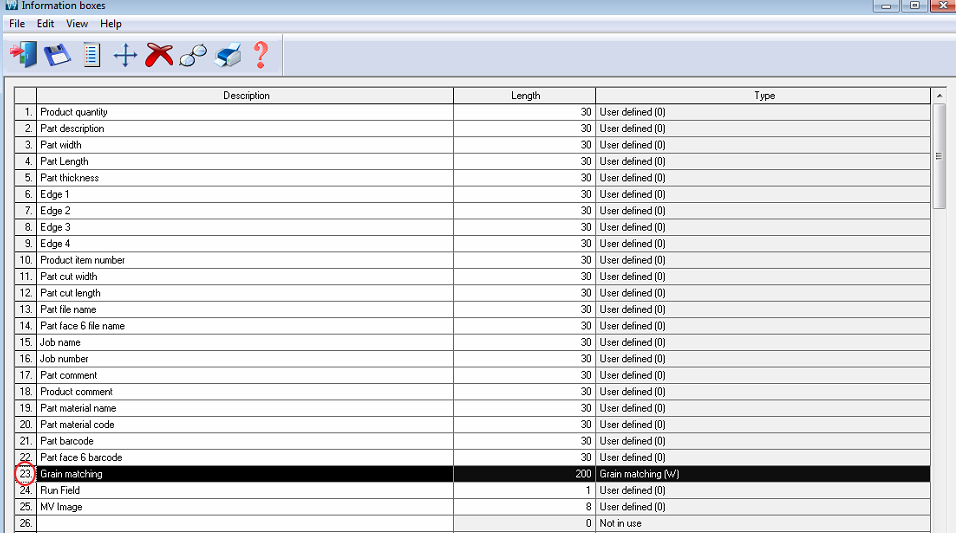
Task: Save using the floppy disk icon
Action: (56, 55)
